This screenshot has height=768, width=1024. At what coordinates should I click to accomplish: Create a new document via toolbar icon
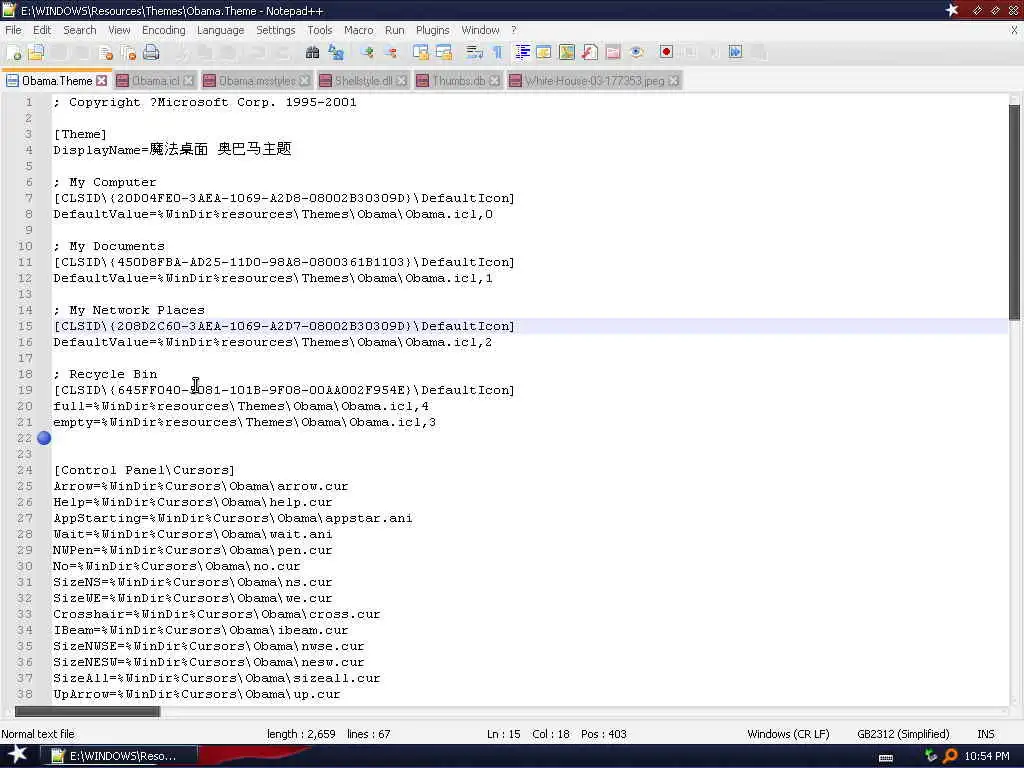click(x=14, y=53)
